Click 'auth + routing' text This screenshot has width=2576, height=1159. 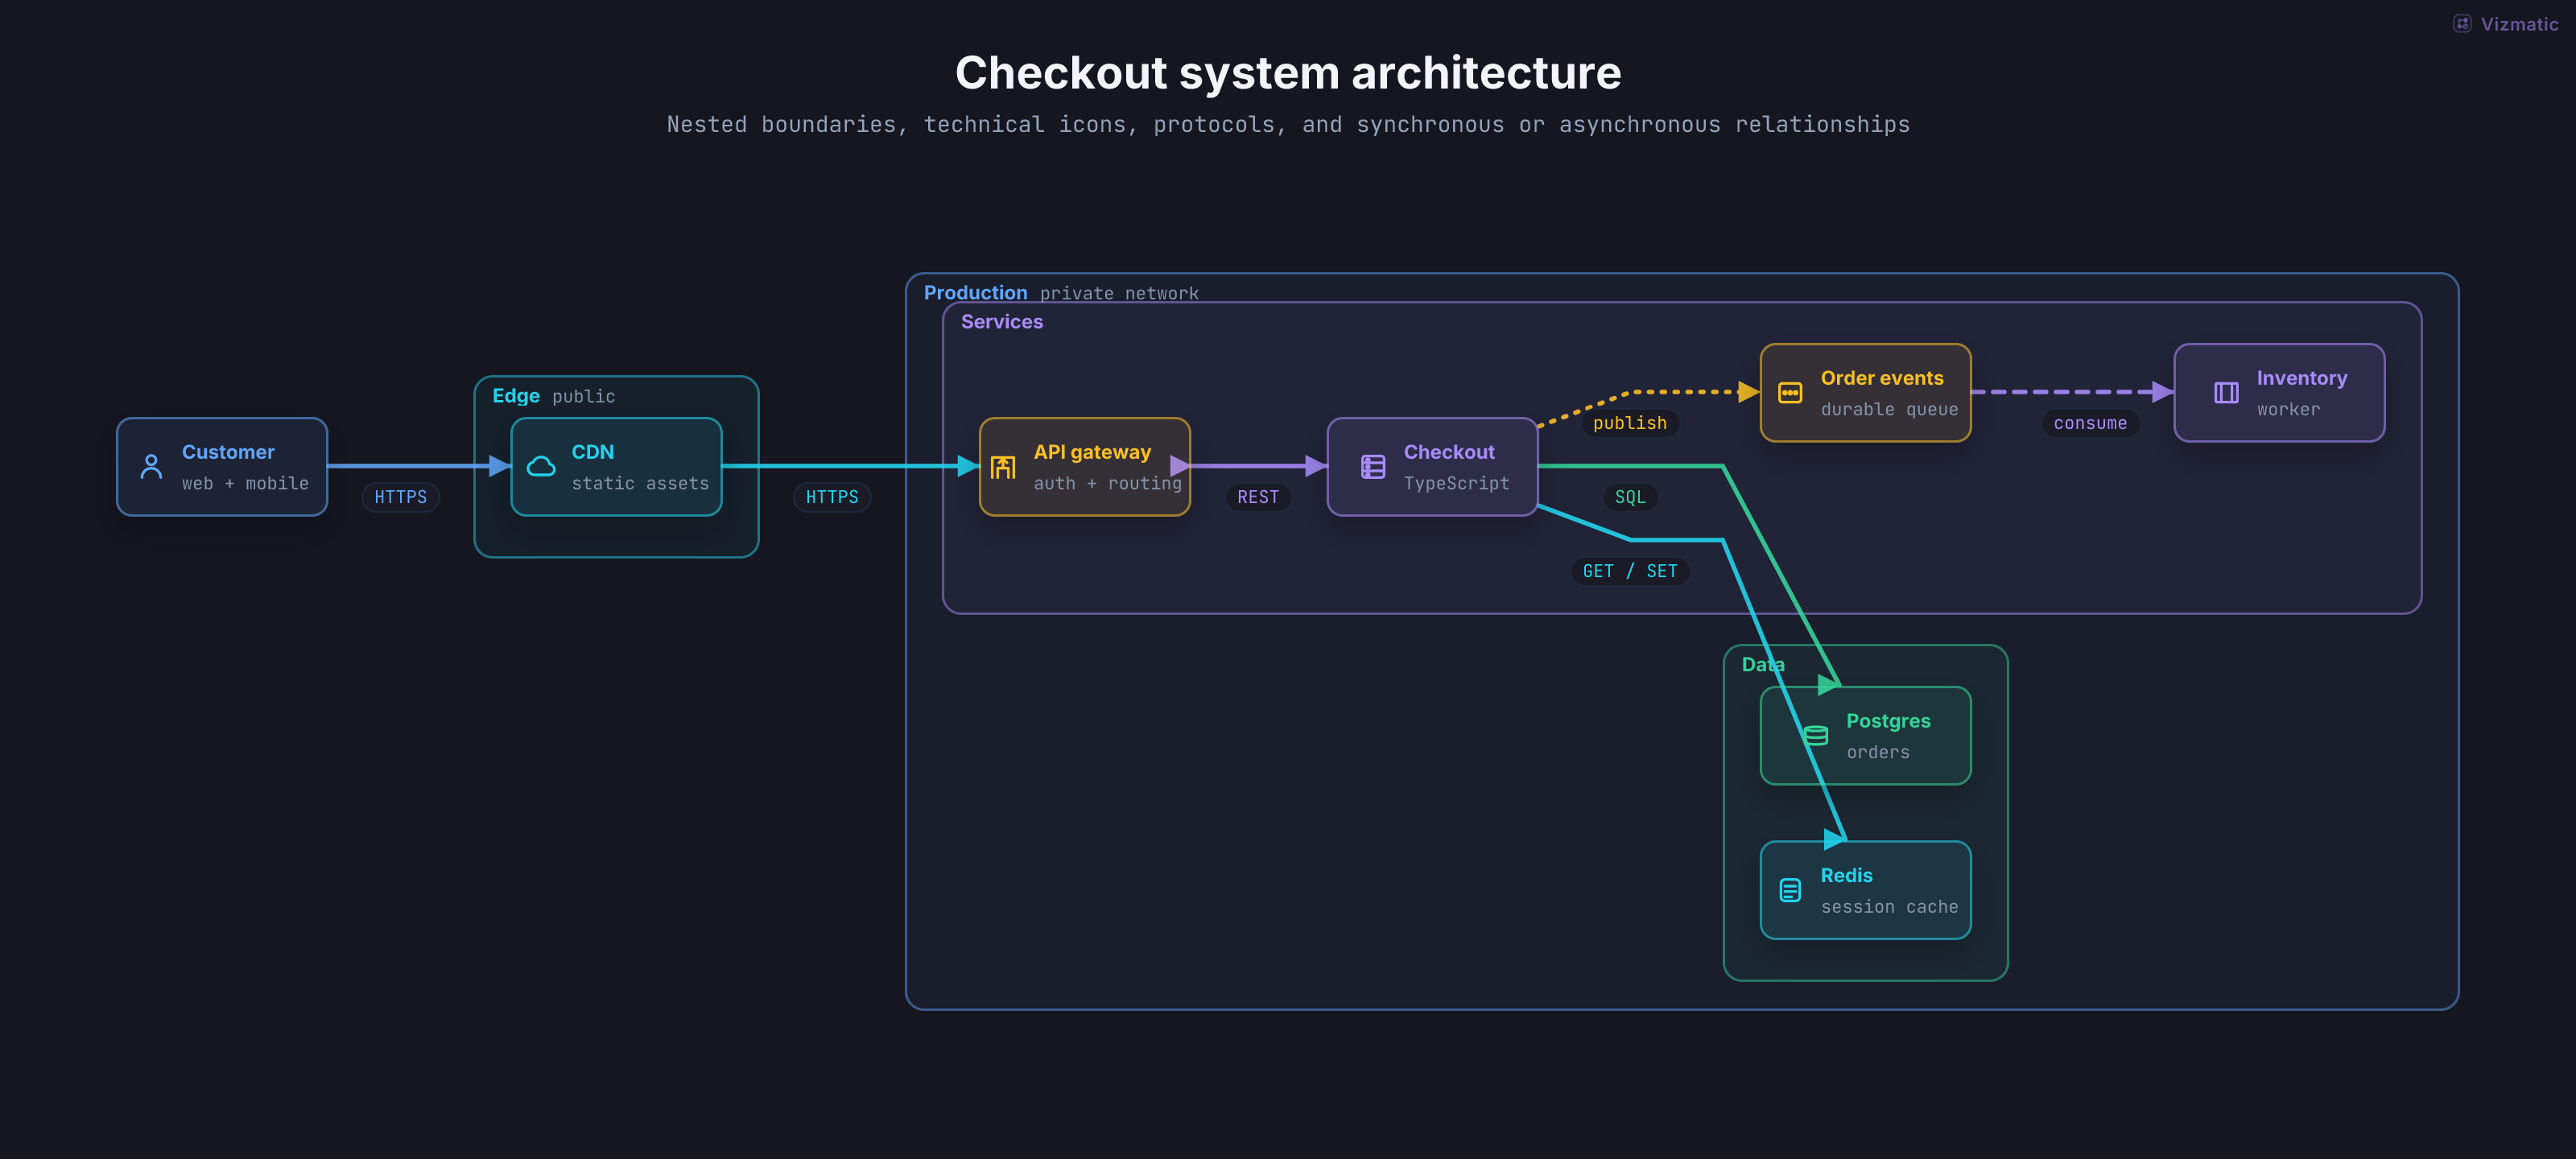coord(1108,484)
